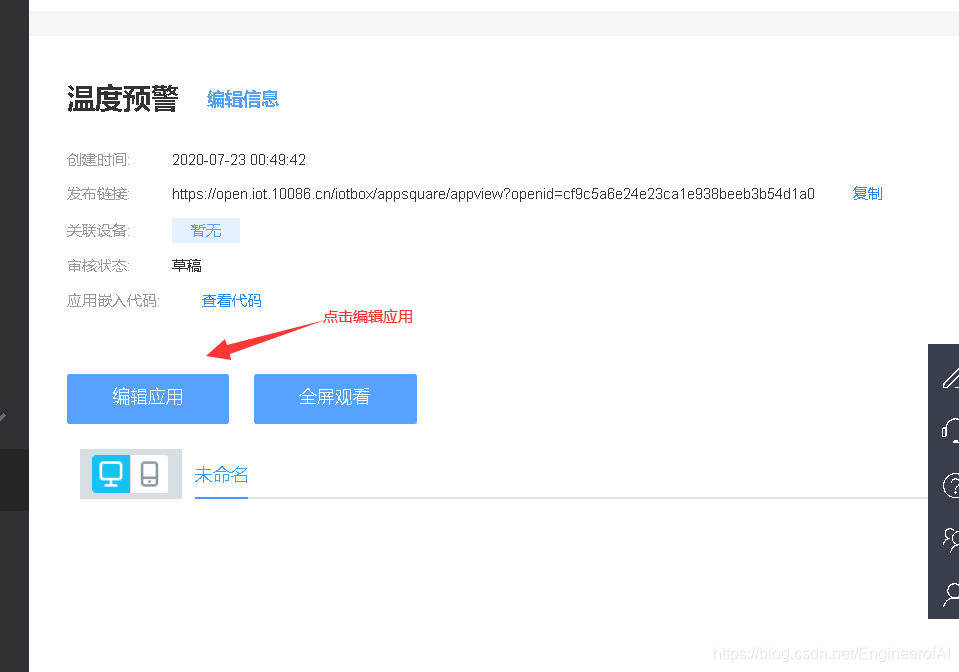
Task: Open 编辑信息 next to the app title
Action: (x=242, y=99)
